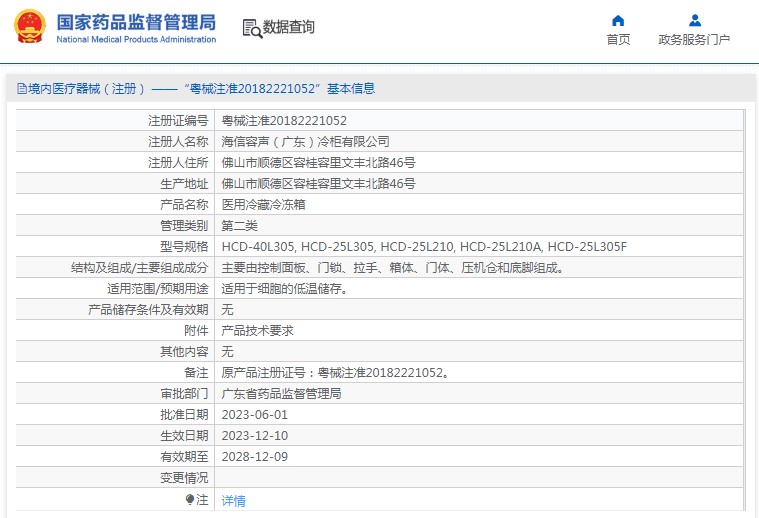Click the 产品名称 label cell
Viewport: 759px width, 518px height.
click(x=115, y=204)
